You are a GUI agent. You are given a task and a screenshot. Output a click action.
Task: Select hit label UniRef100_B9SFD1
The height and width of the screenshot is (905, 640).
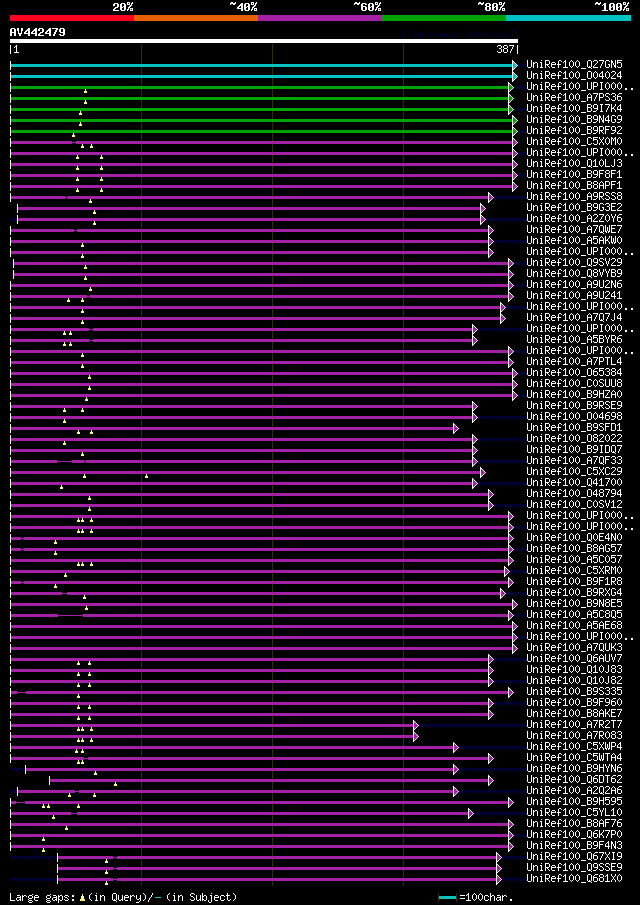574,428
